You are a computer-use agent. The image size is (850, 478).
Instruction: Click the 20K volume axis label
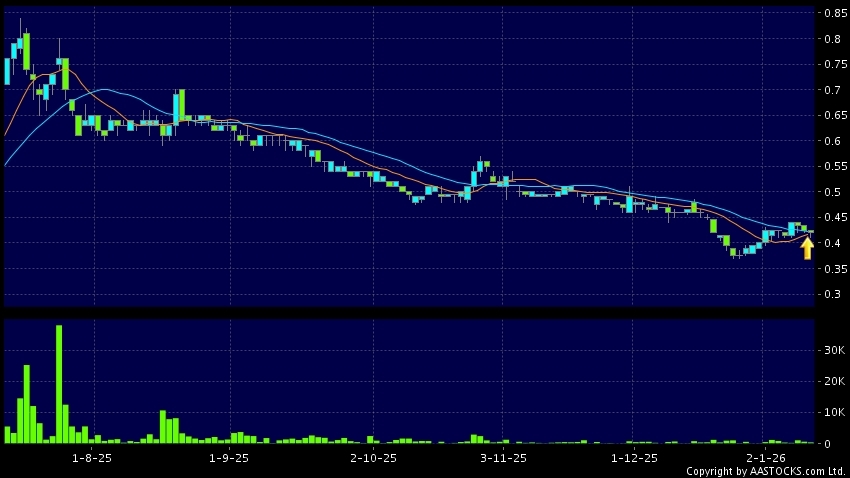tap(834, 381)
